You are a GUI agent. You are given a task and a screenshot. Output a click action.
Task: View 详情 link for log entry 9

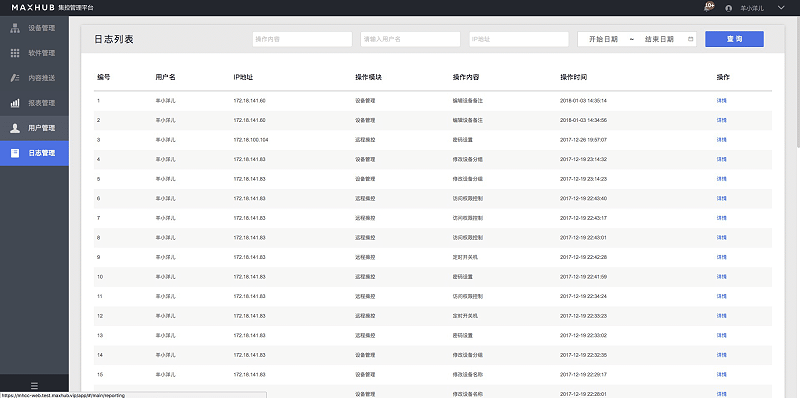pos(721,257)
